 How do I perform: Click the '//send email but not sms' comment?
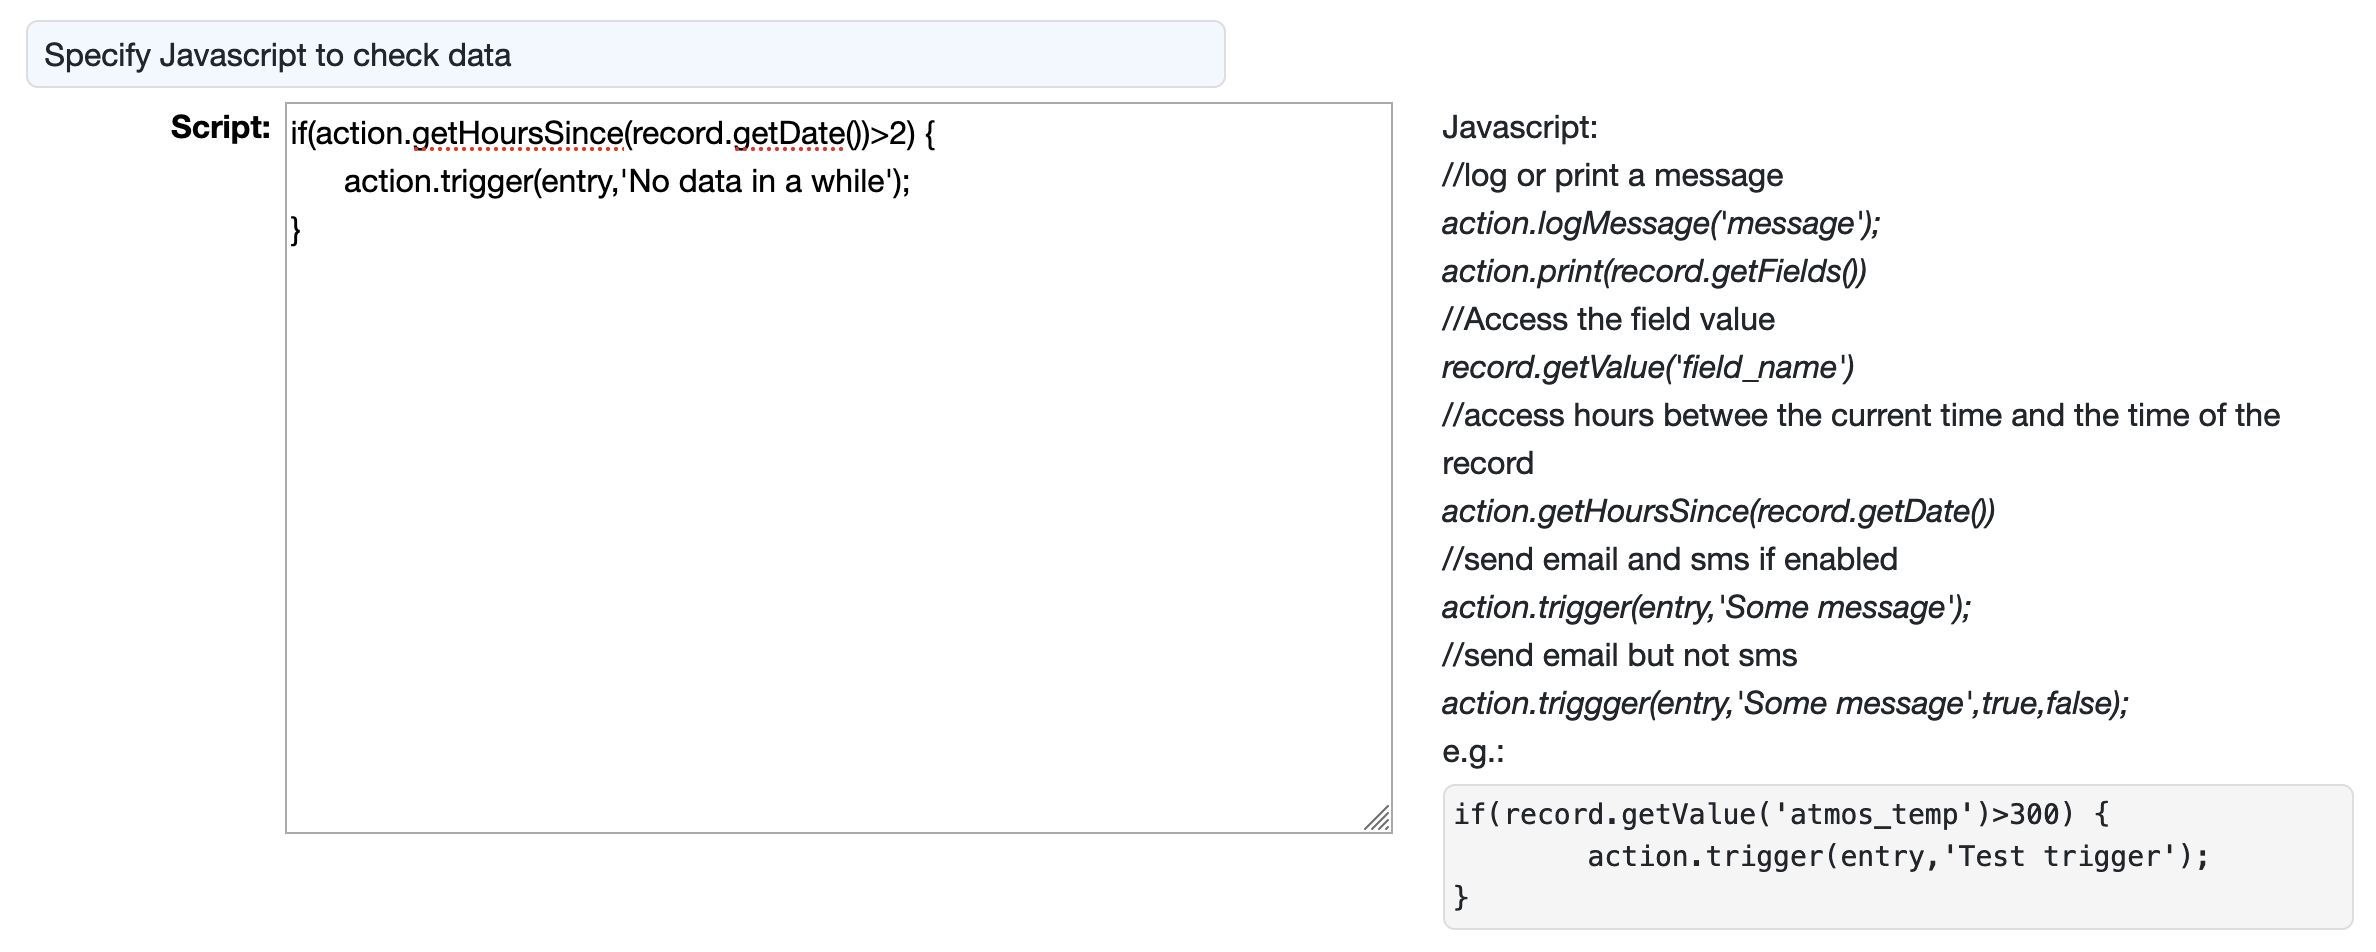(1619, 655)
